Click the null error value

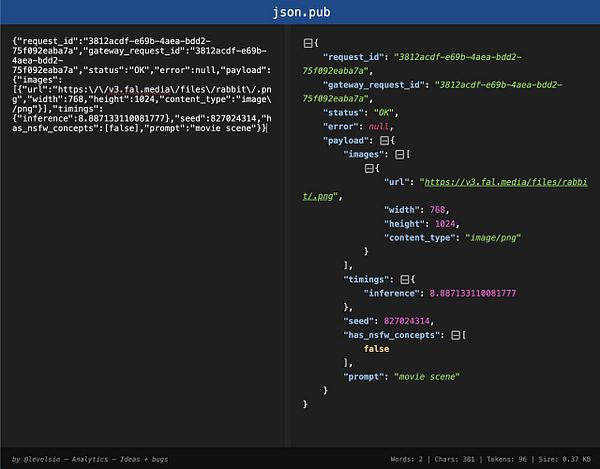378,127
